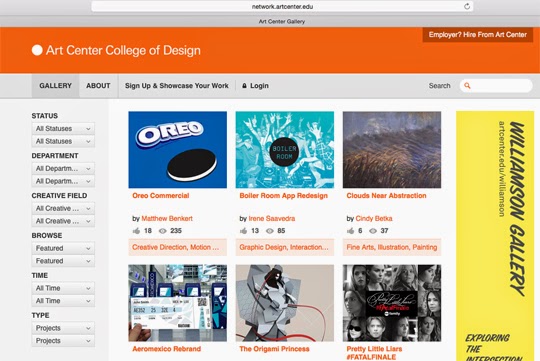
Task: Click the Fine Arts, Illustration, Painting tags
Action: tap(392, 247)
